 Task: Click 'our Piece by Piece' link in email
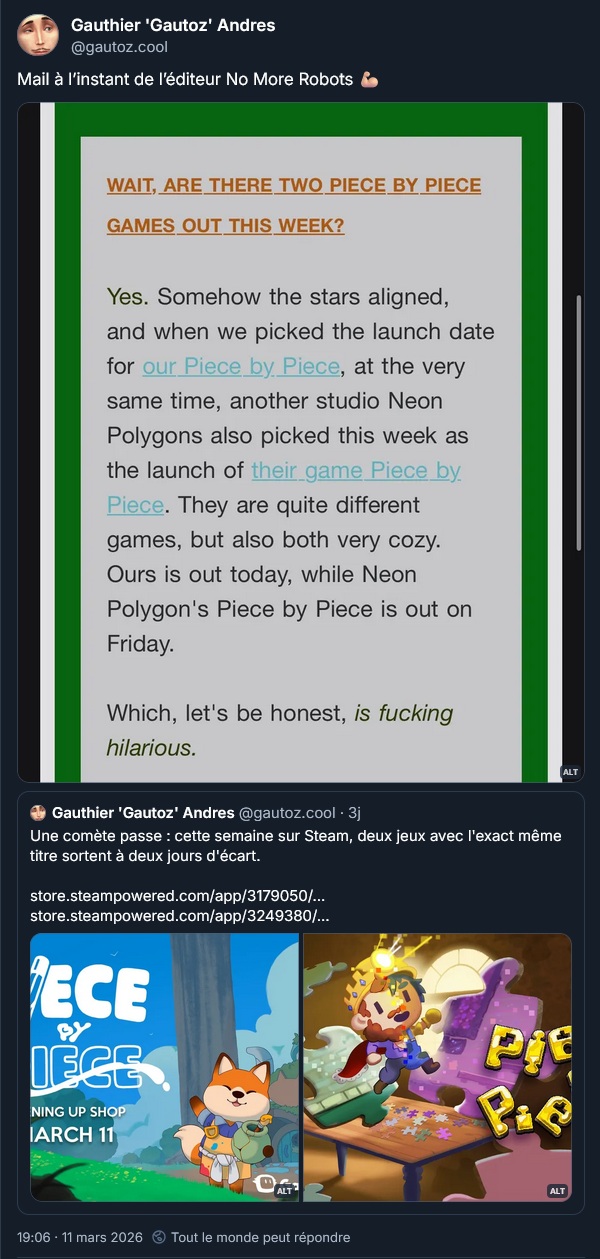tap(241, 366)
